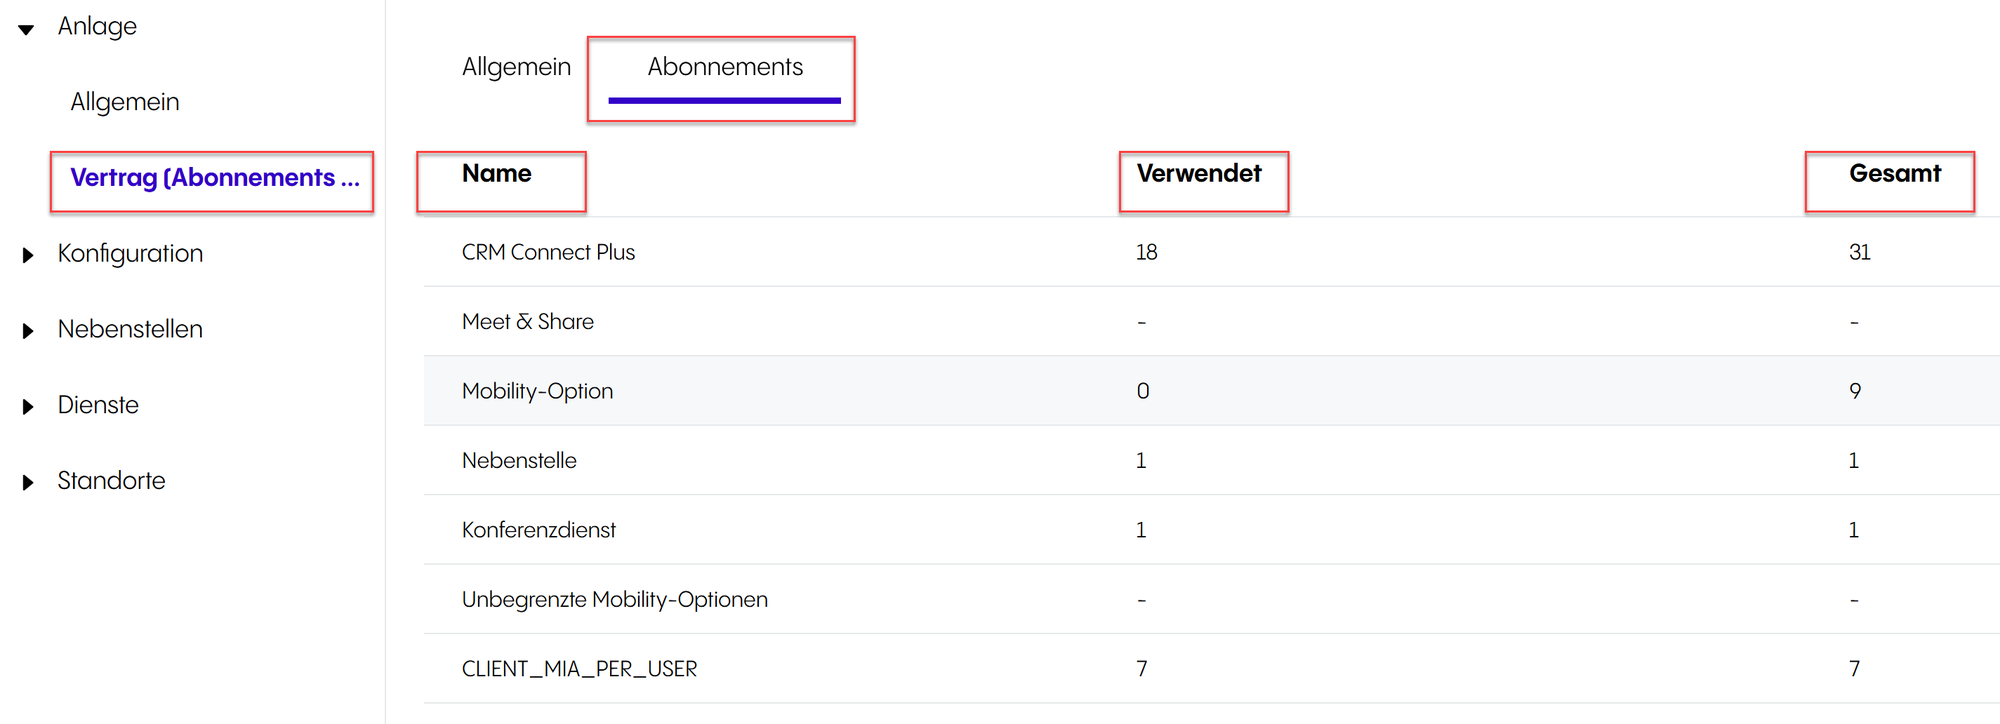2000x724 pixels.
Task: Select Vertrag (Abonnements ...) sidebar item
Action: (x=214, y=178)
